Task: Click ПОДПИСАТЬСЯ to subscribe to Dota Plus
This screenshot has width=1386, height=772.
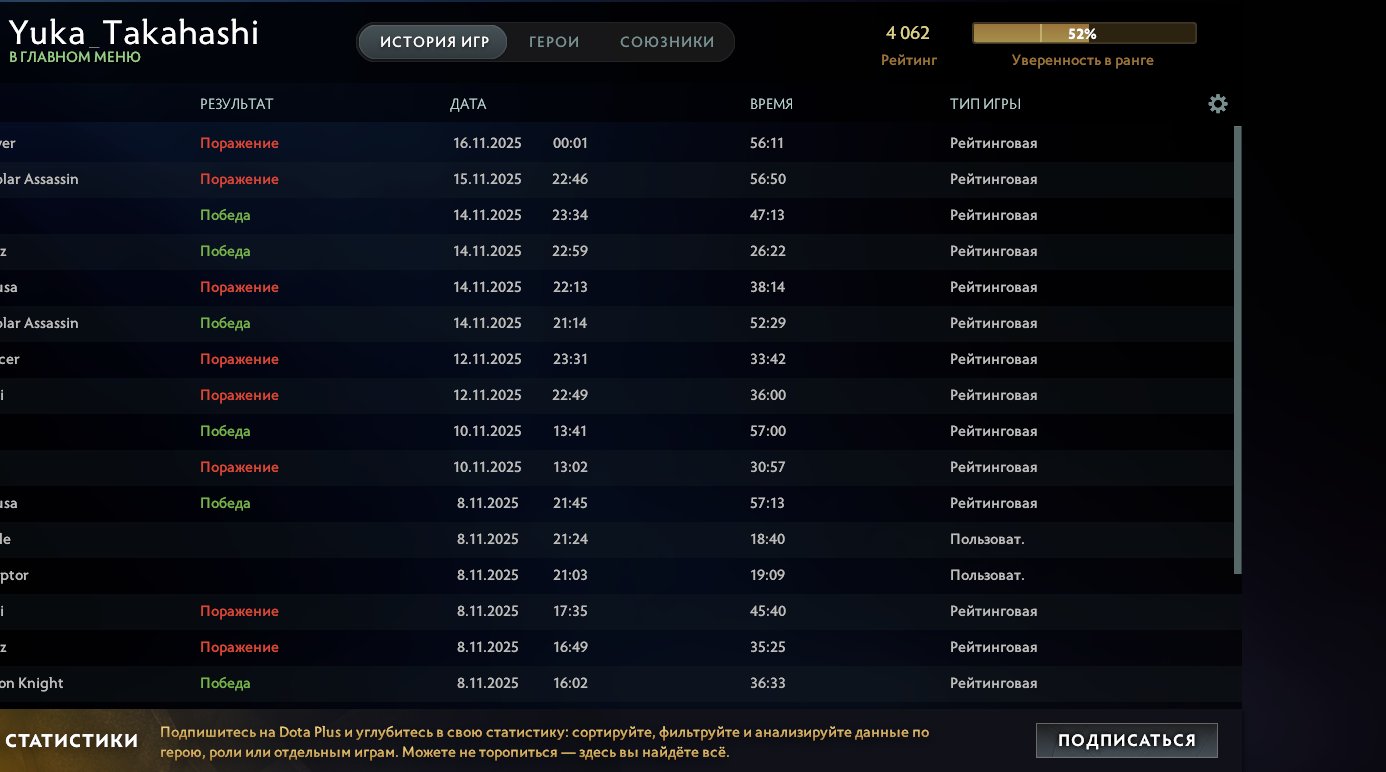Action: pos(1126,740)
